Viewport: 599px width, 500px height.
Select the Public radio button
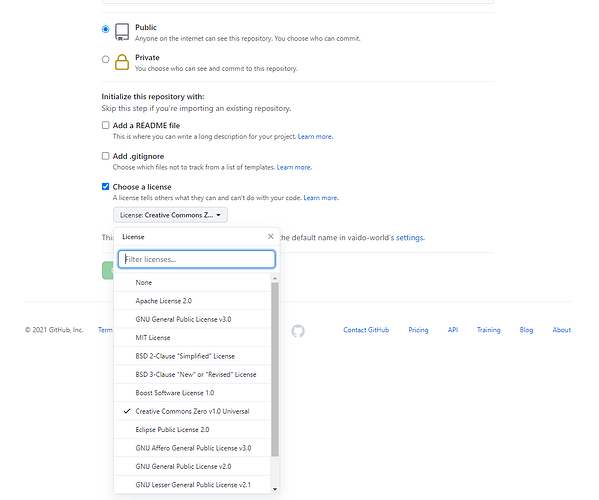point(105,29)
